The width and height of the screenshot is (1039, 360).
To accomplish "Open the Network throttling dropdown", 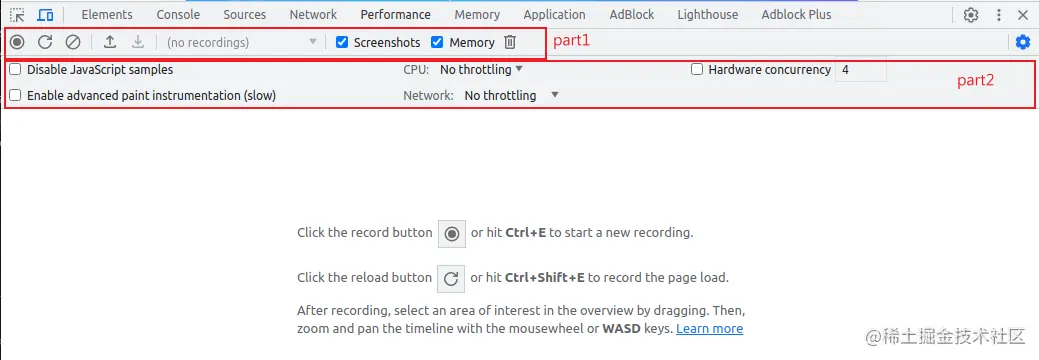I will (x=512, y=95).
